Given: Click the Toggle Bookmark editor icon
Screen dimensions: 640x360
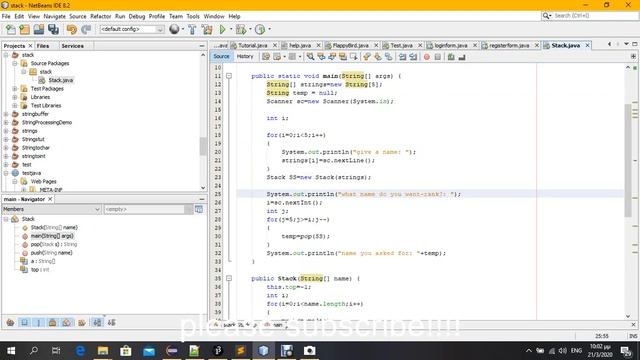Looking at the screenshot, I should point(389,57).
